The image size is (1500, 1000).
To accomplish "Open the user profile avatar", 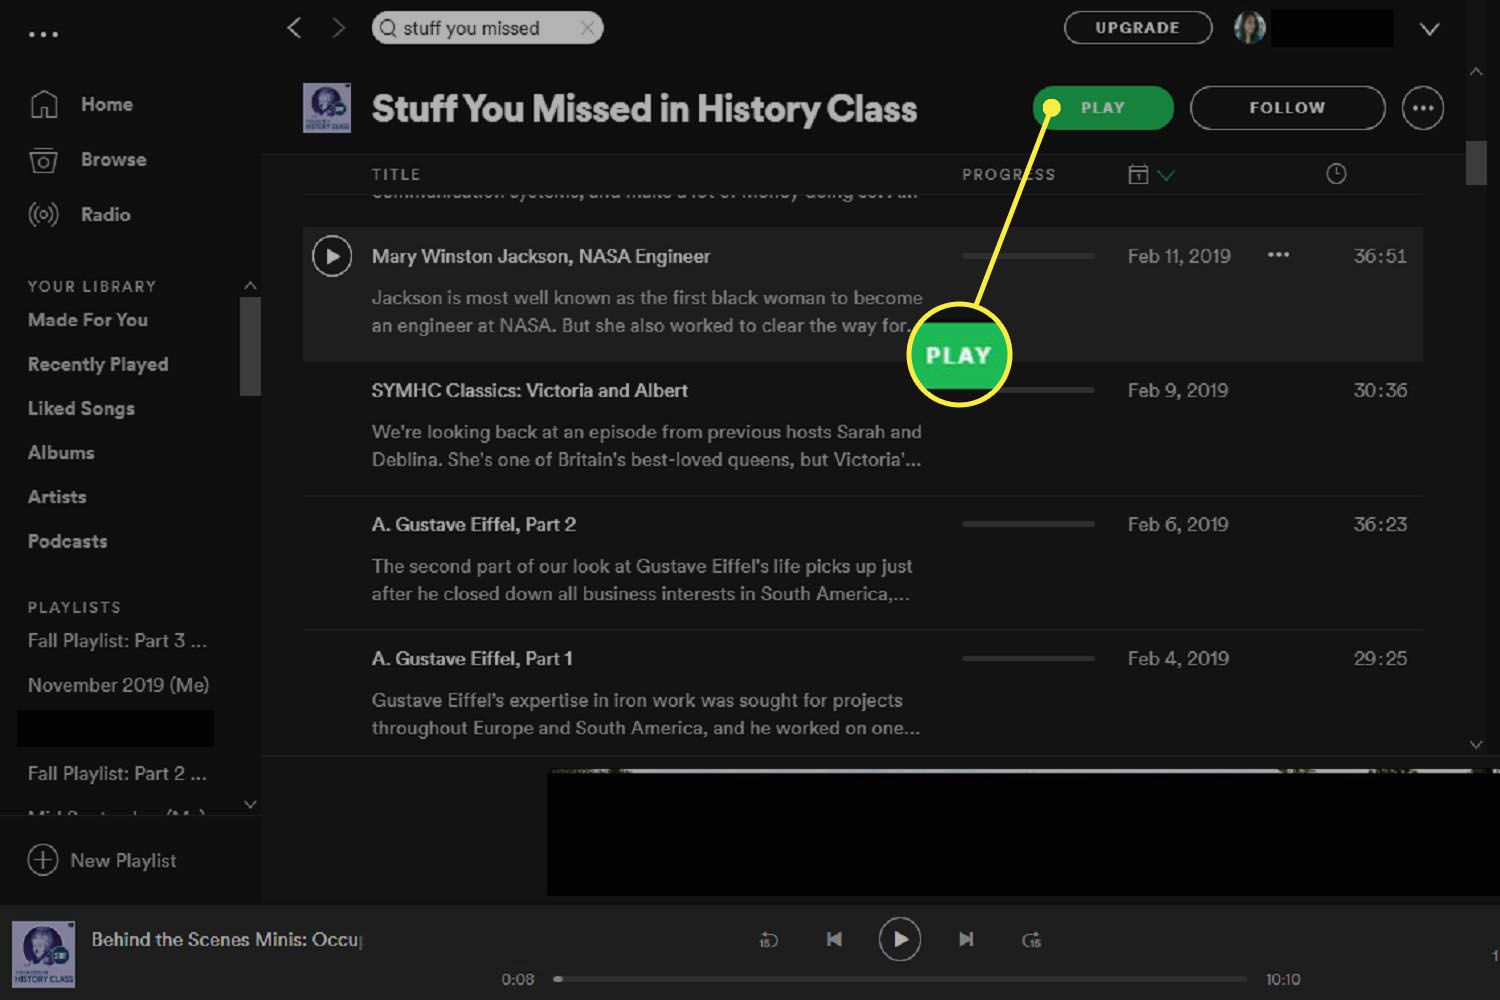I will point(1250,28).
